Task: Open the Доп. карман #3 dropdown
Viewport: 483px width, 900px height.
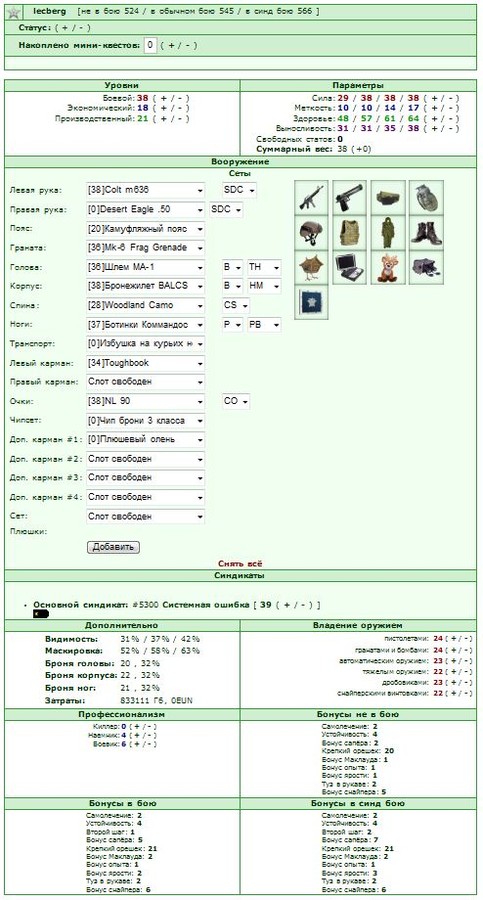Action: 145,478
